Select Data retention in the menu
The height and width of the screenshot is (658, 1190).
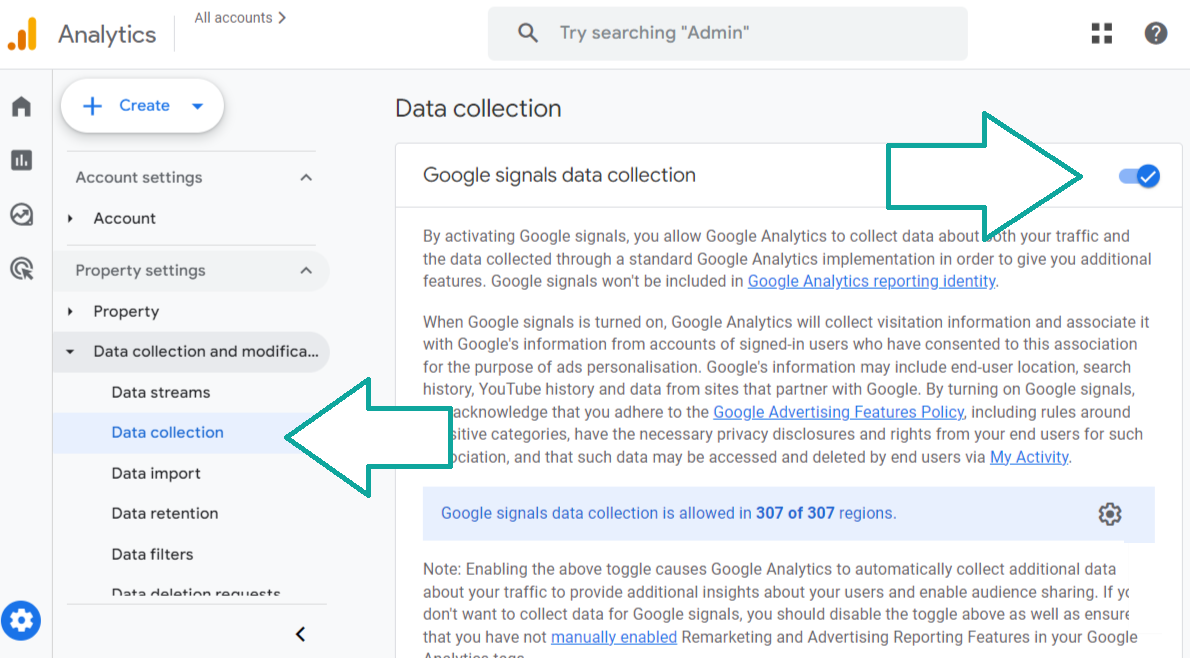coord(165,514)
